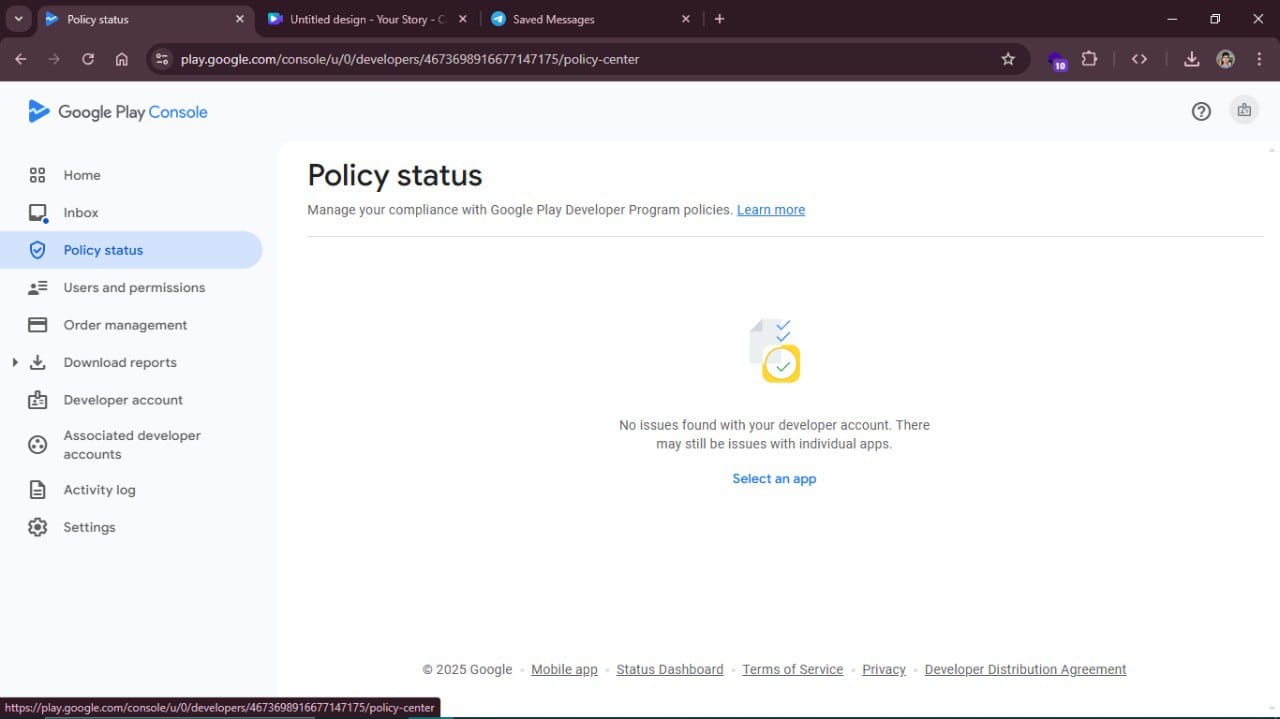
Task: Click the Settings label in sidebar
Action: coord(89,527)
